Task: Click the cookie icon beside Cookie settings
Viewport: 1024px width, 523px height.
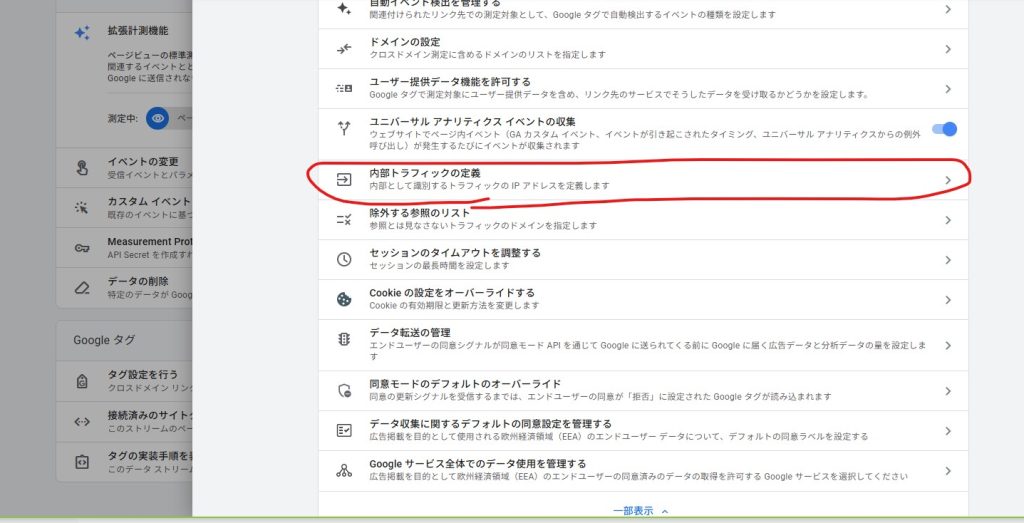Action: click(344, 299)
